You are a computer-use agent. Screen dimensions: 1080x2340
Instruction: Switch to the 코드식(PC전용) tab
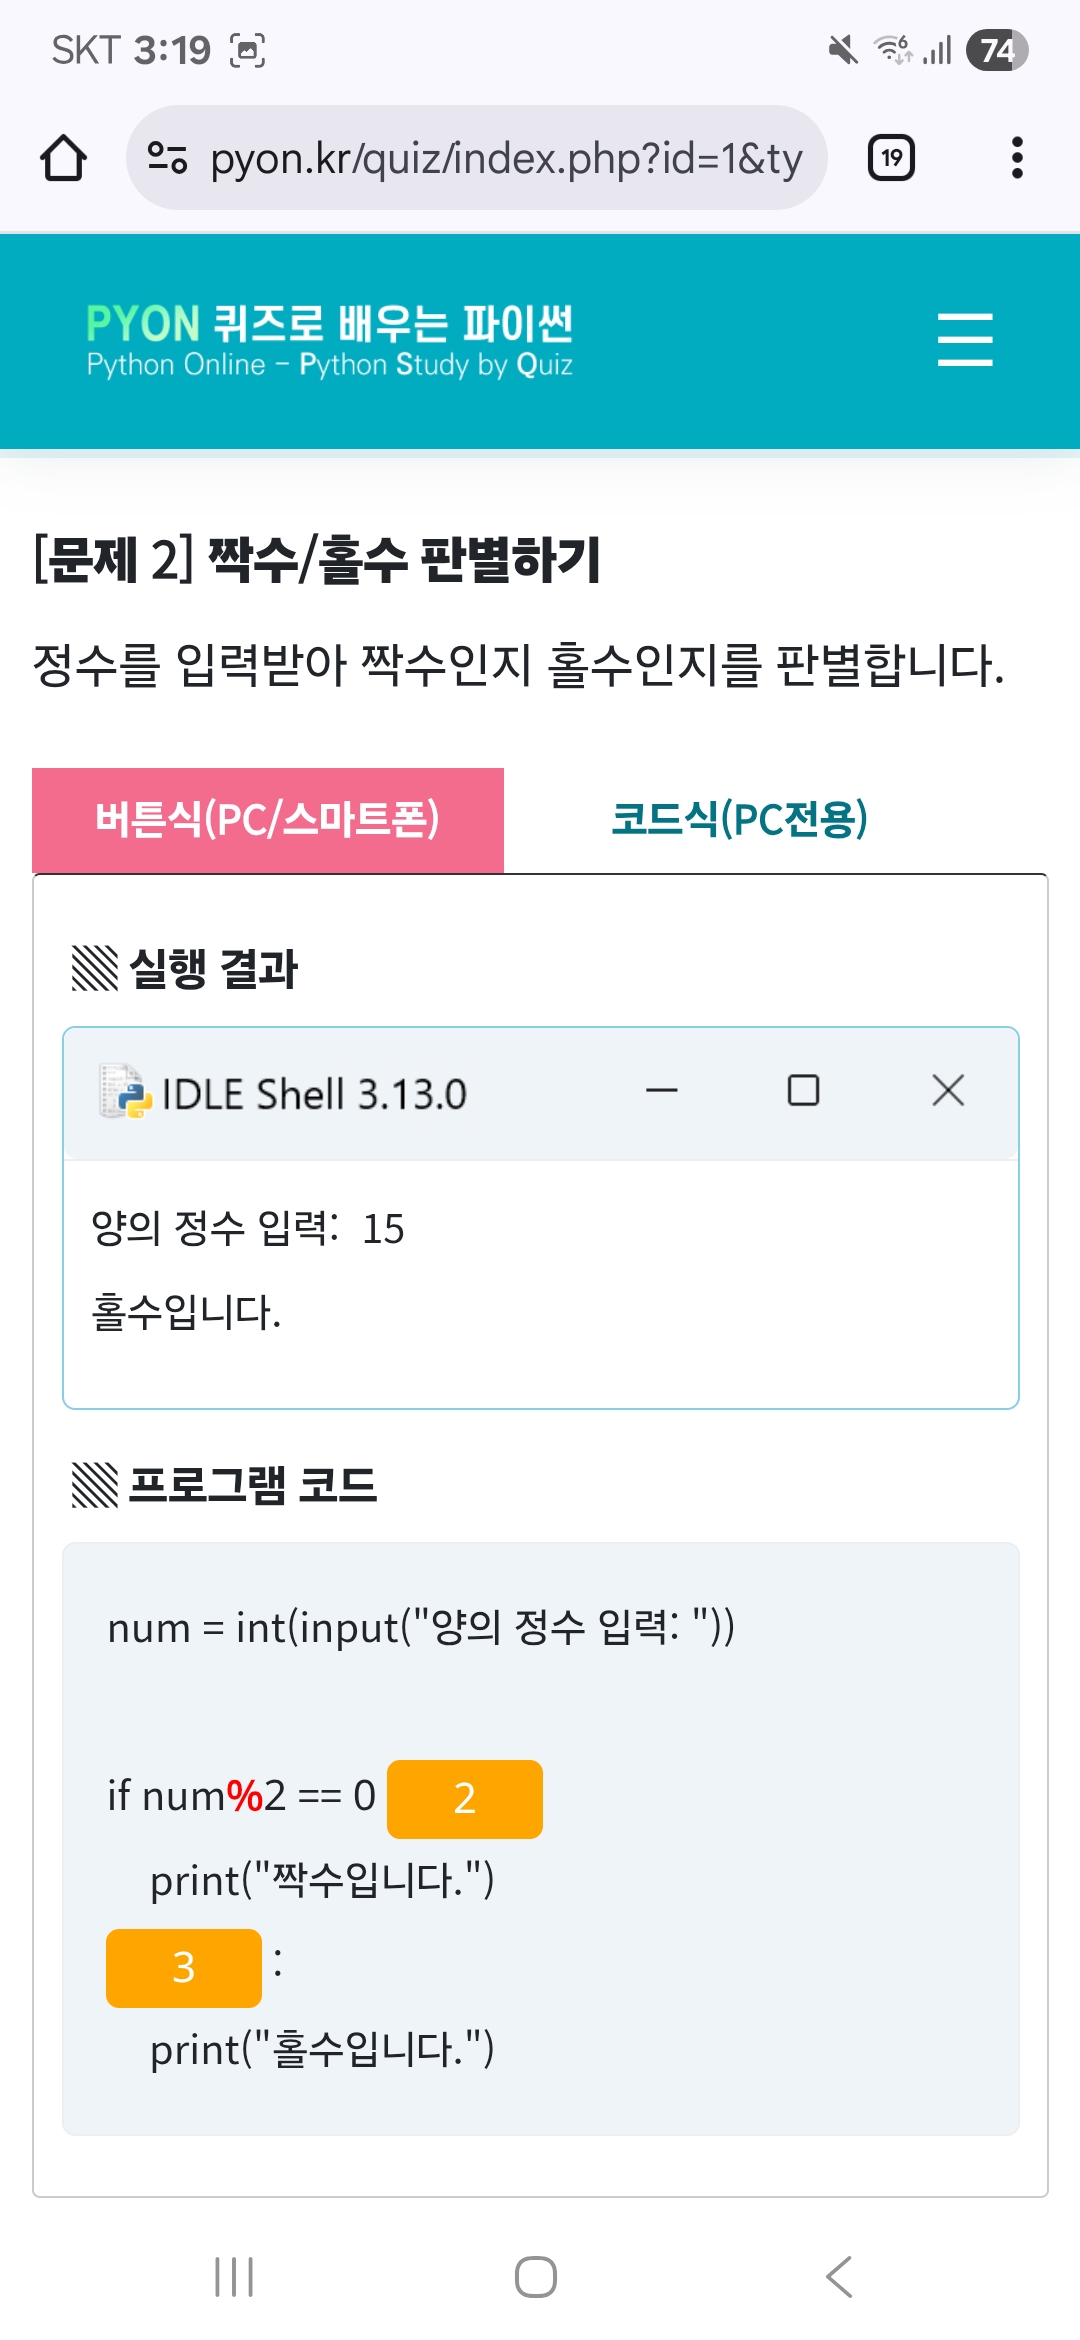point(739,820)
